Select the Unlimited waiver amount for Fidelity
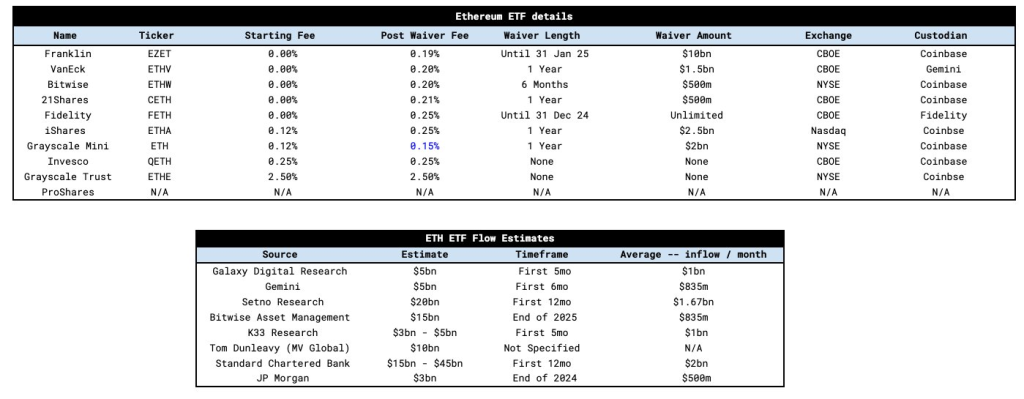 point(694,115)
